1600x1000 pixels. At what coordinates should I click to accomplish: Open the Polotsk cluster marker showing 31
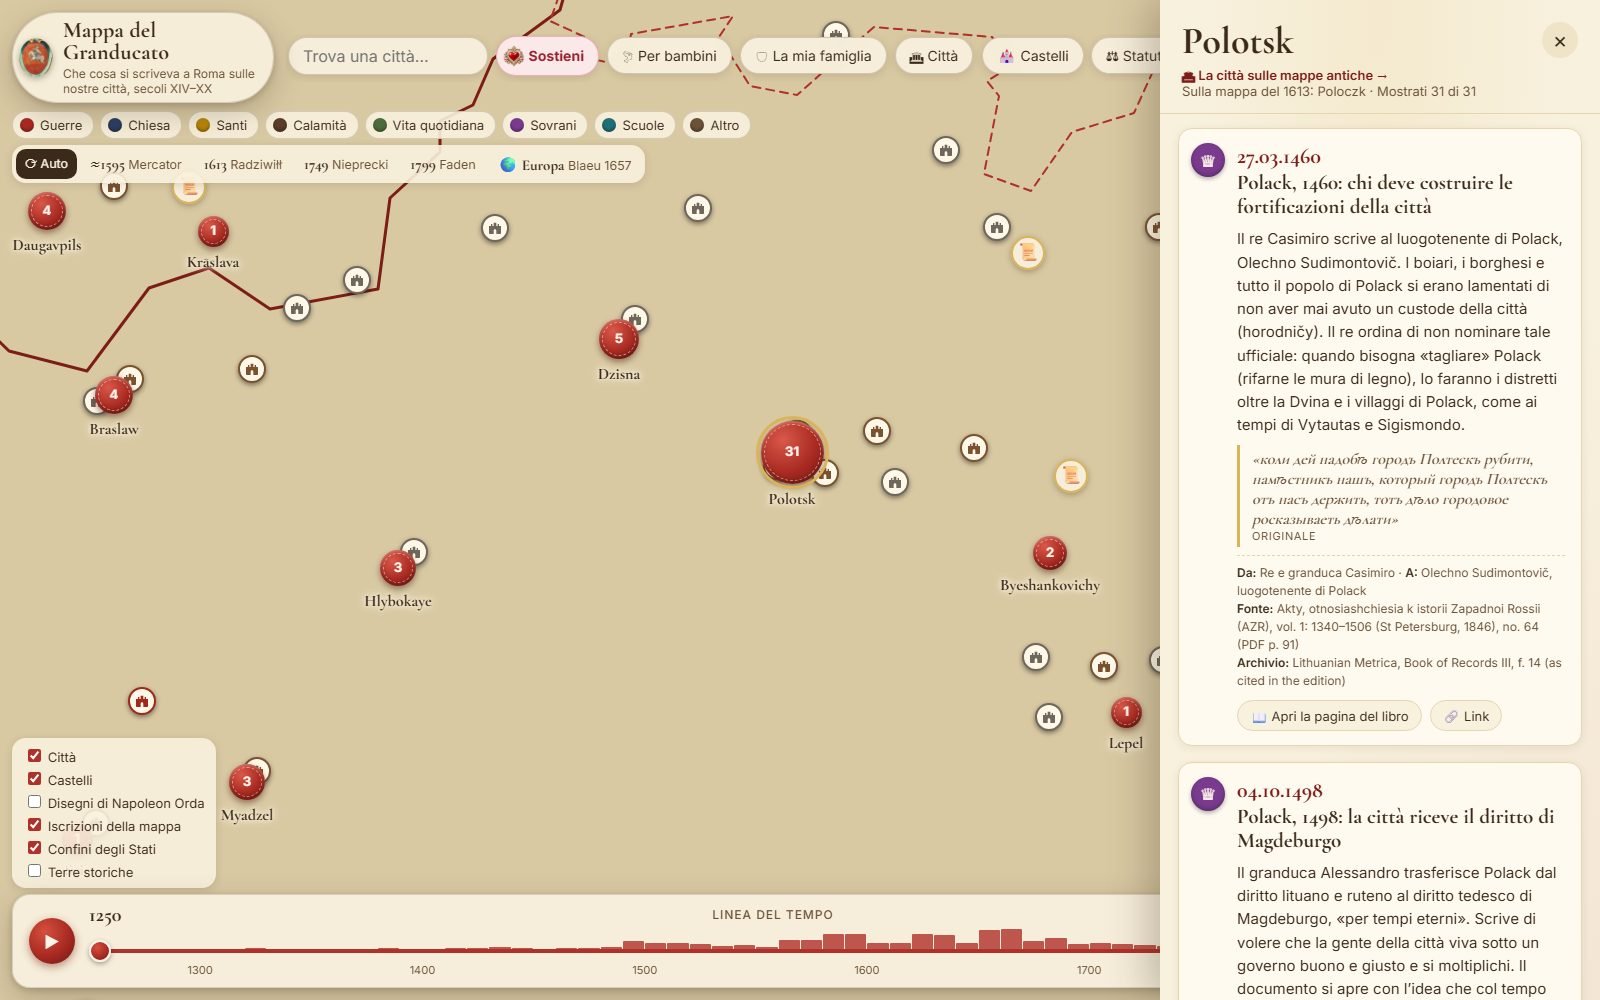792,451
